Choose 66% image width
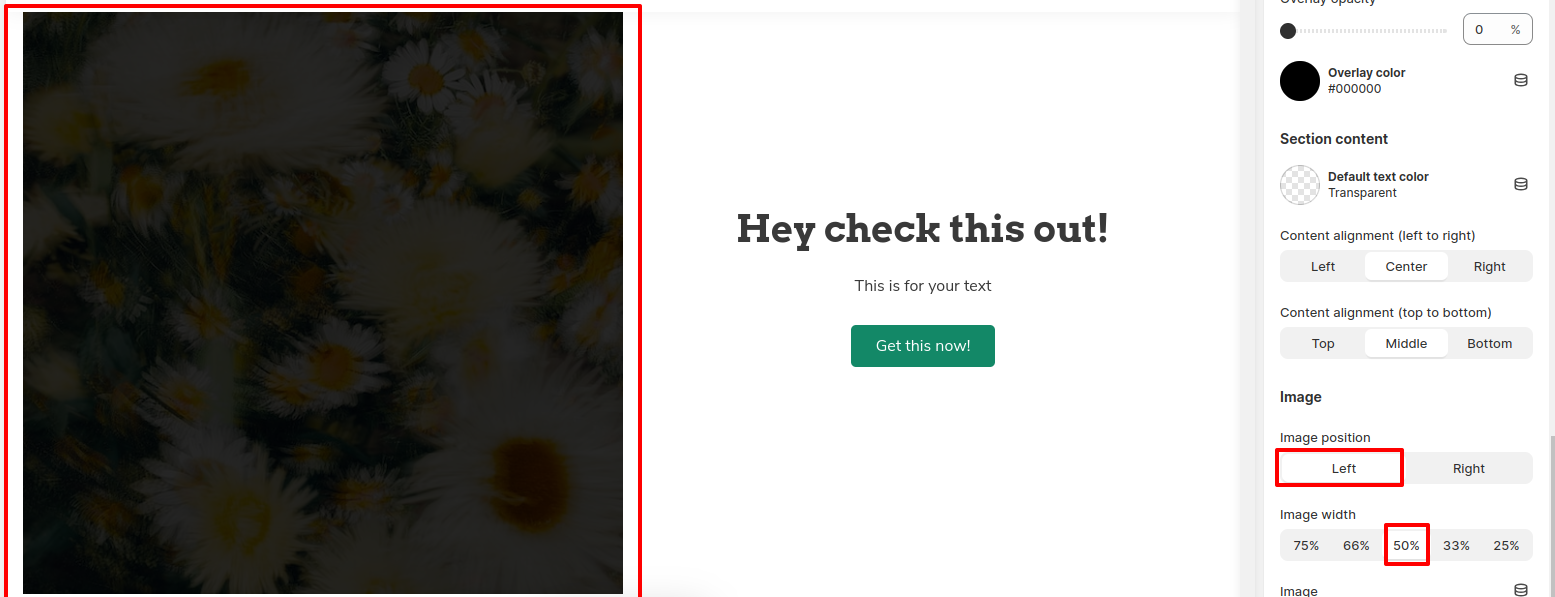Screen dimensions: 1555x597 tap(1356, 545)
